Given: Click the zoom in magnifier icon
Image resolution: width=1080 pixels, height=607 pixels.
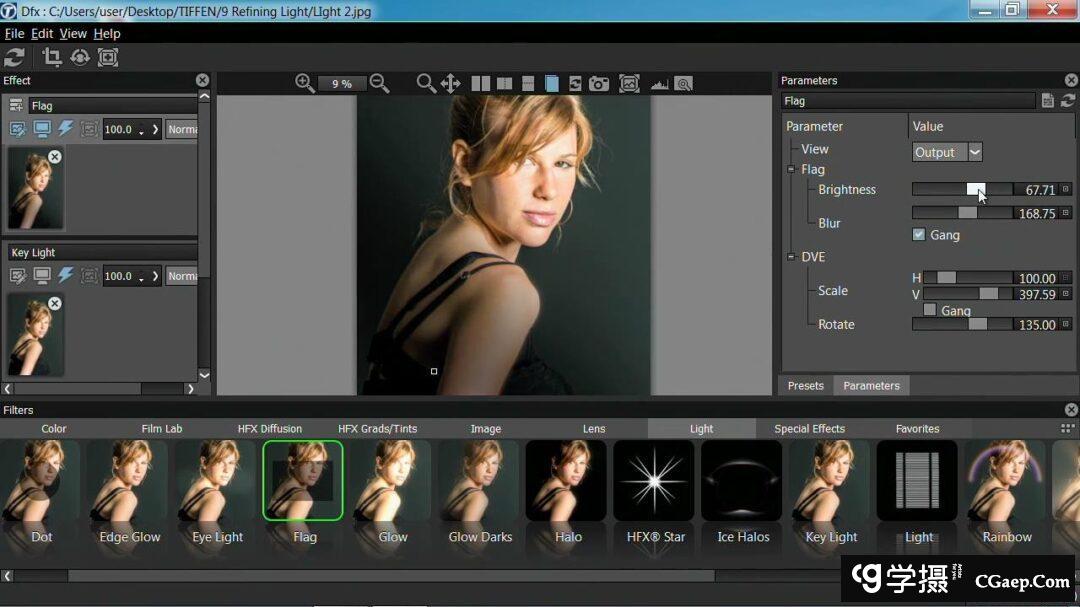Looking at the screenshot, I should (305, 84).
